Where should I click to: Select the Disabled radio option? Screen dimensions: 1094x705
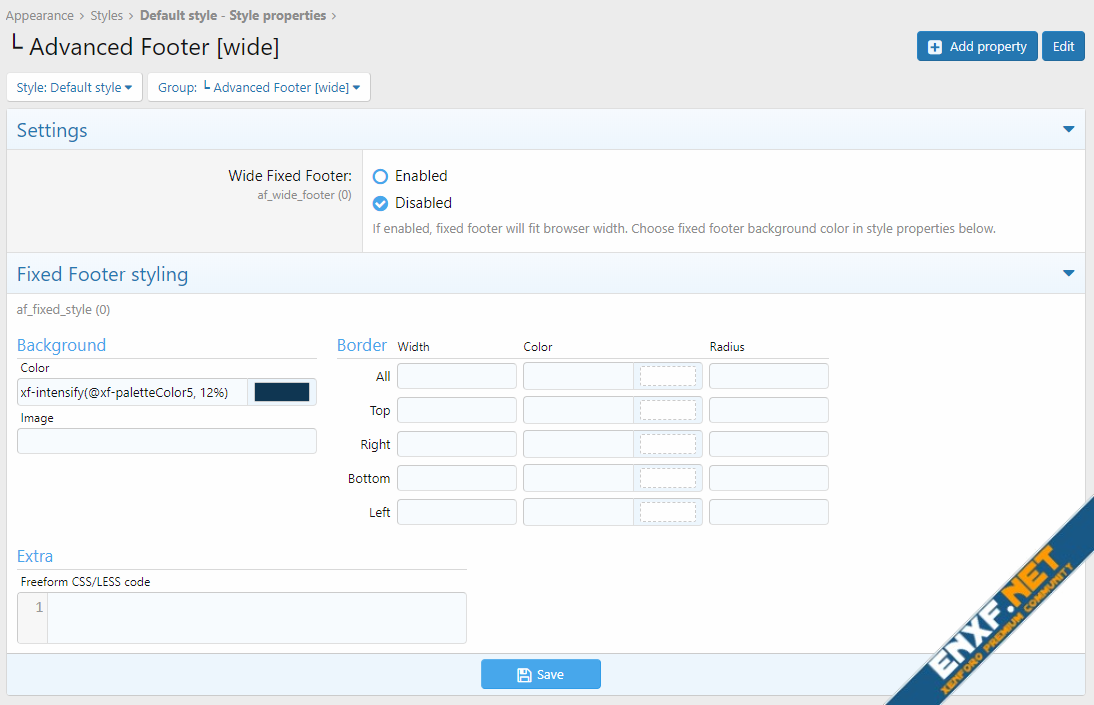point(380,203)
